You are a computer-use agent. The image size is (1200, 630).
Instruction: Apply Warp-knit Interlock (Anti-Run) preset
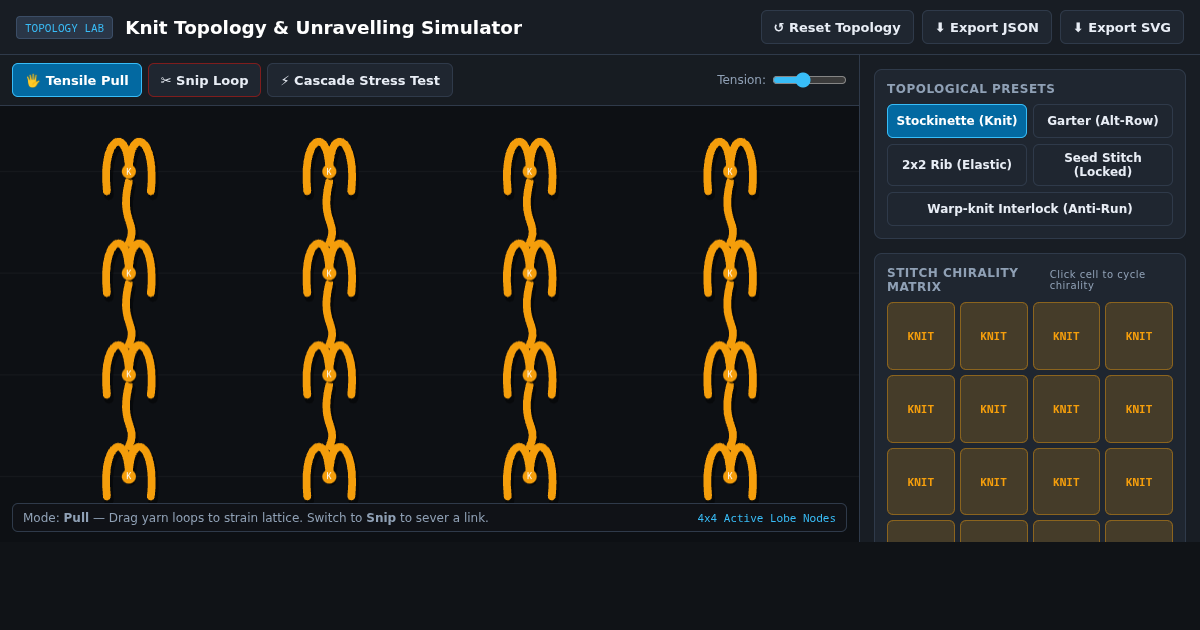click(1029, 209)
